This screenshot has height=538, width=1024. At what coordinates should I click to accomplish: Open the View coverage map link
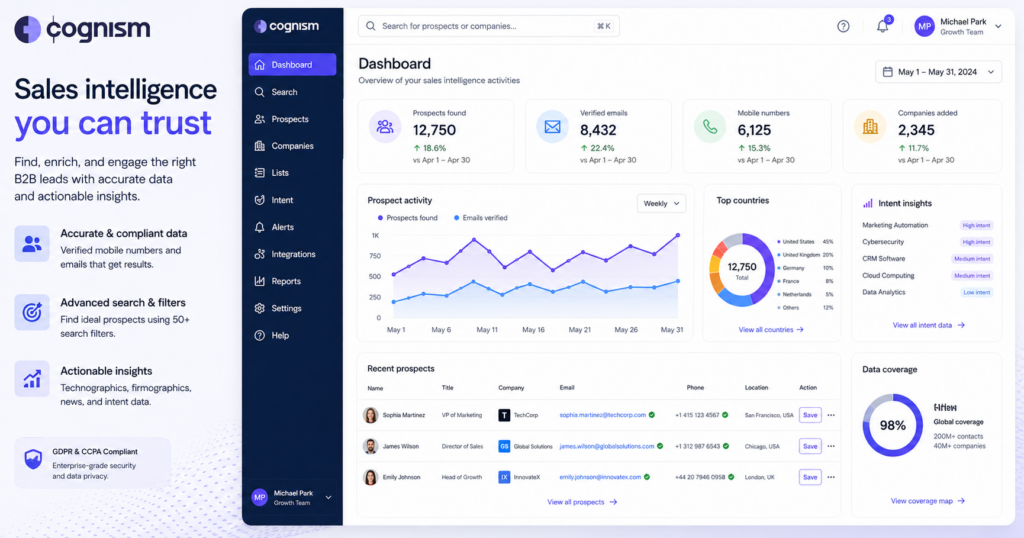click(x=927, y=501)
